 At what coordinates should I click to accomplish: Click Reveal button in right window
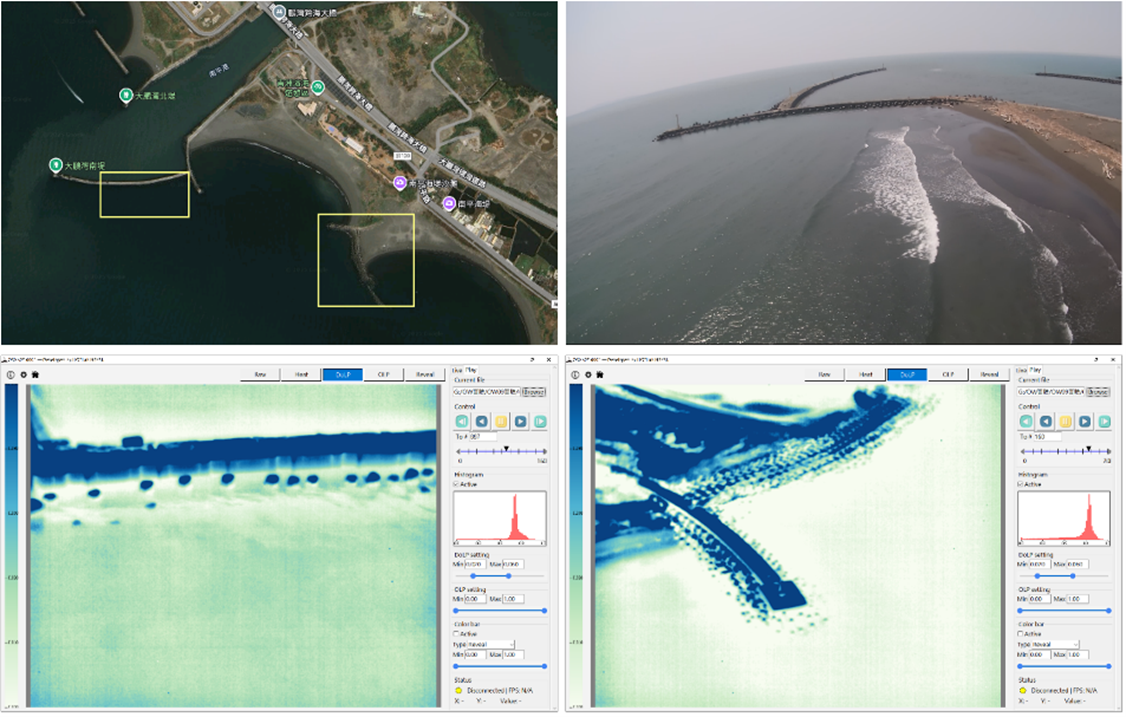989,375
